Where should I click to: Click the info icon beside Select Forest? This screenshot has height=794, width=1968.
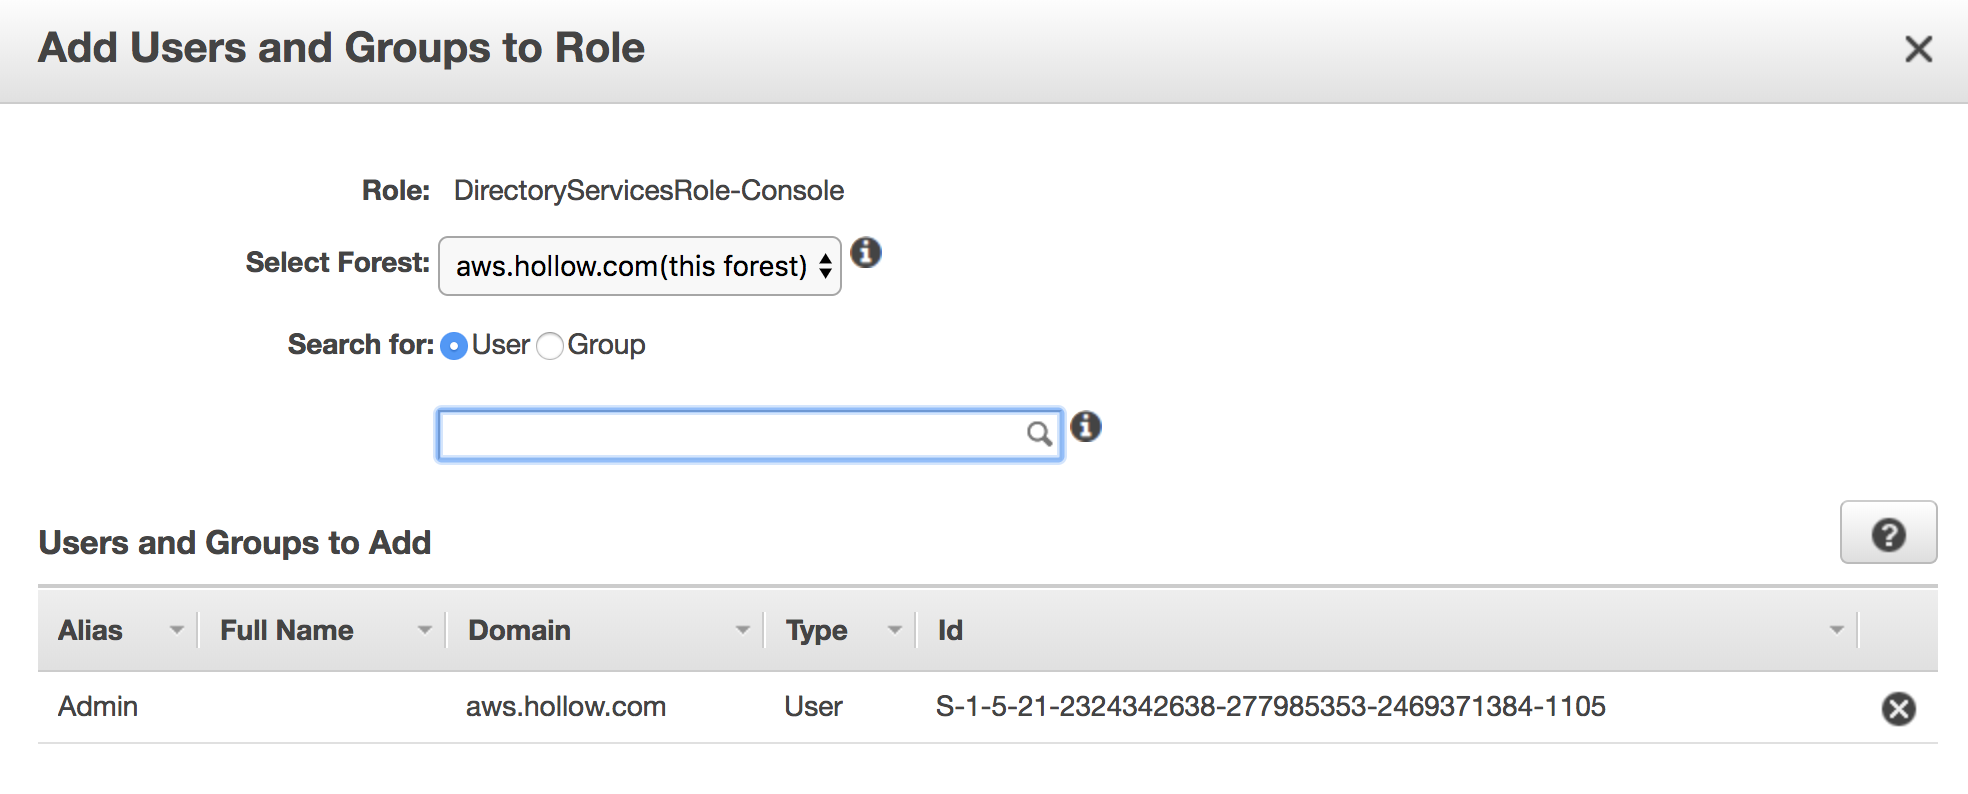[x=866, y=253]
